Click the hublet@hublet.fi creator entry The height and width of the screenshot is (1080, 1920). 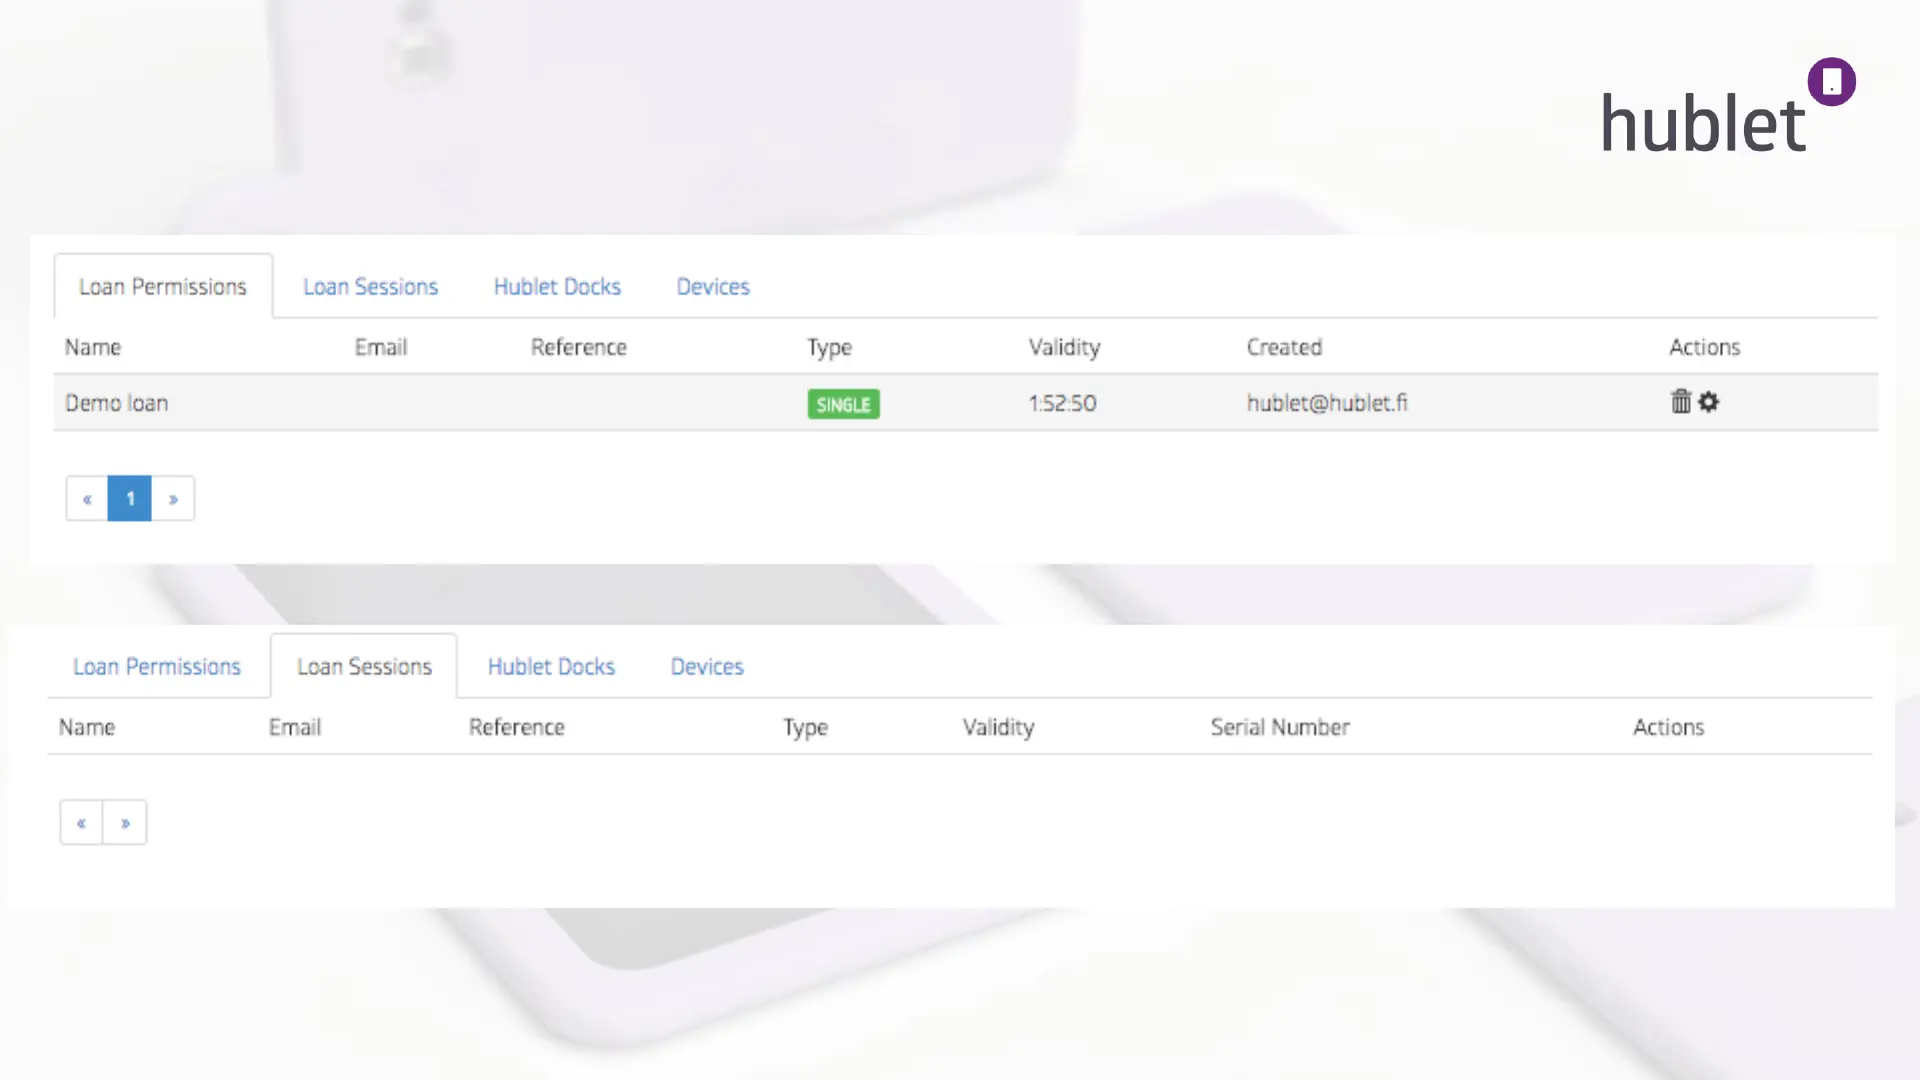click(x=1326, y=403)
